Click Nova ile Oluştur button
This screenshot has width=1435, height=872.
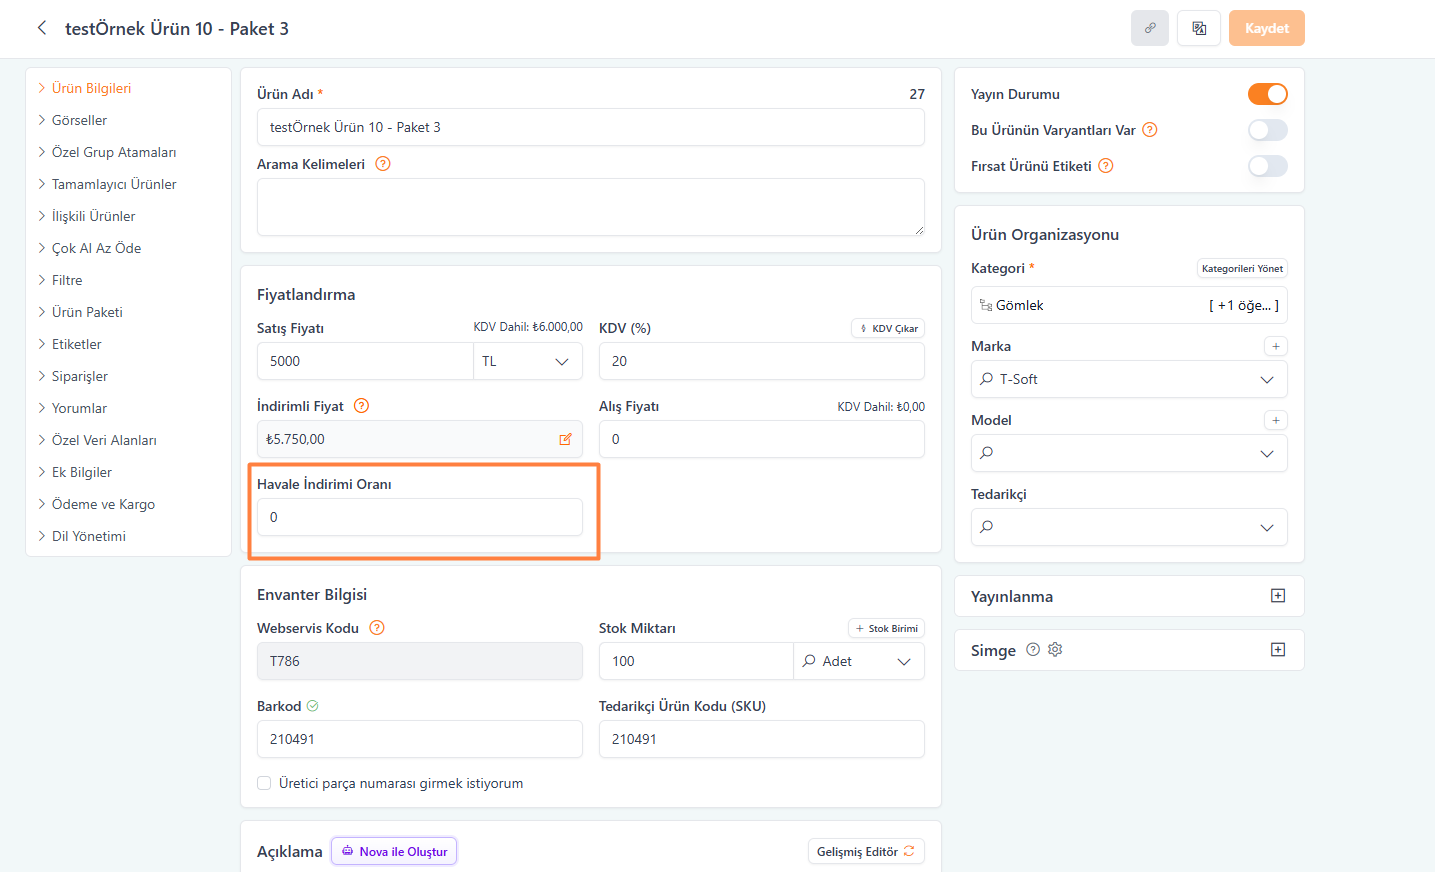(x=394, y=851)
